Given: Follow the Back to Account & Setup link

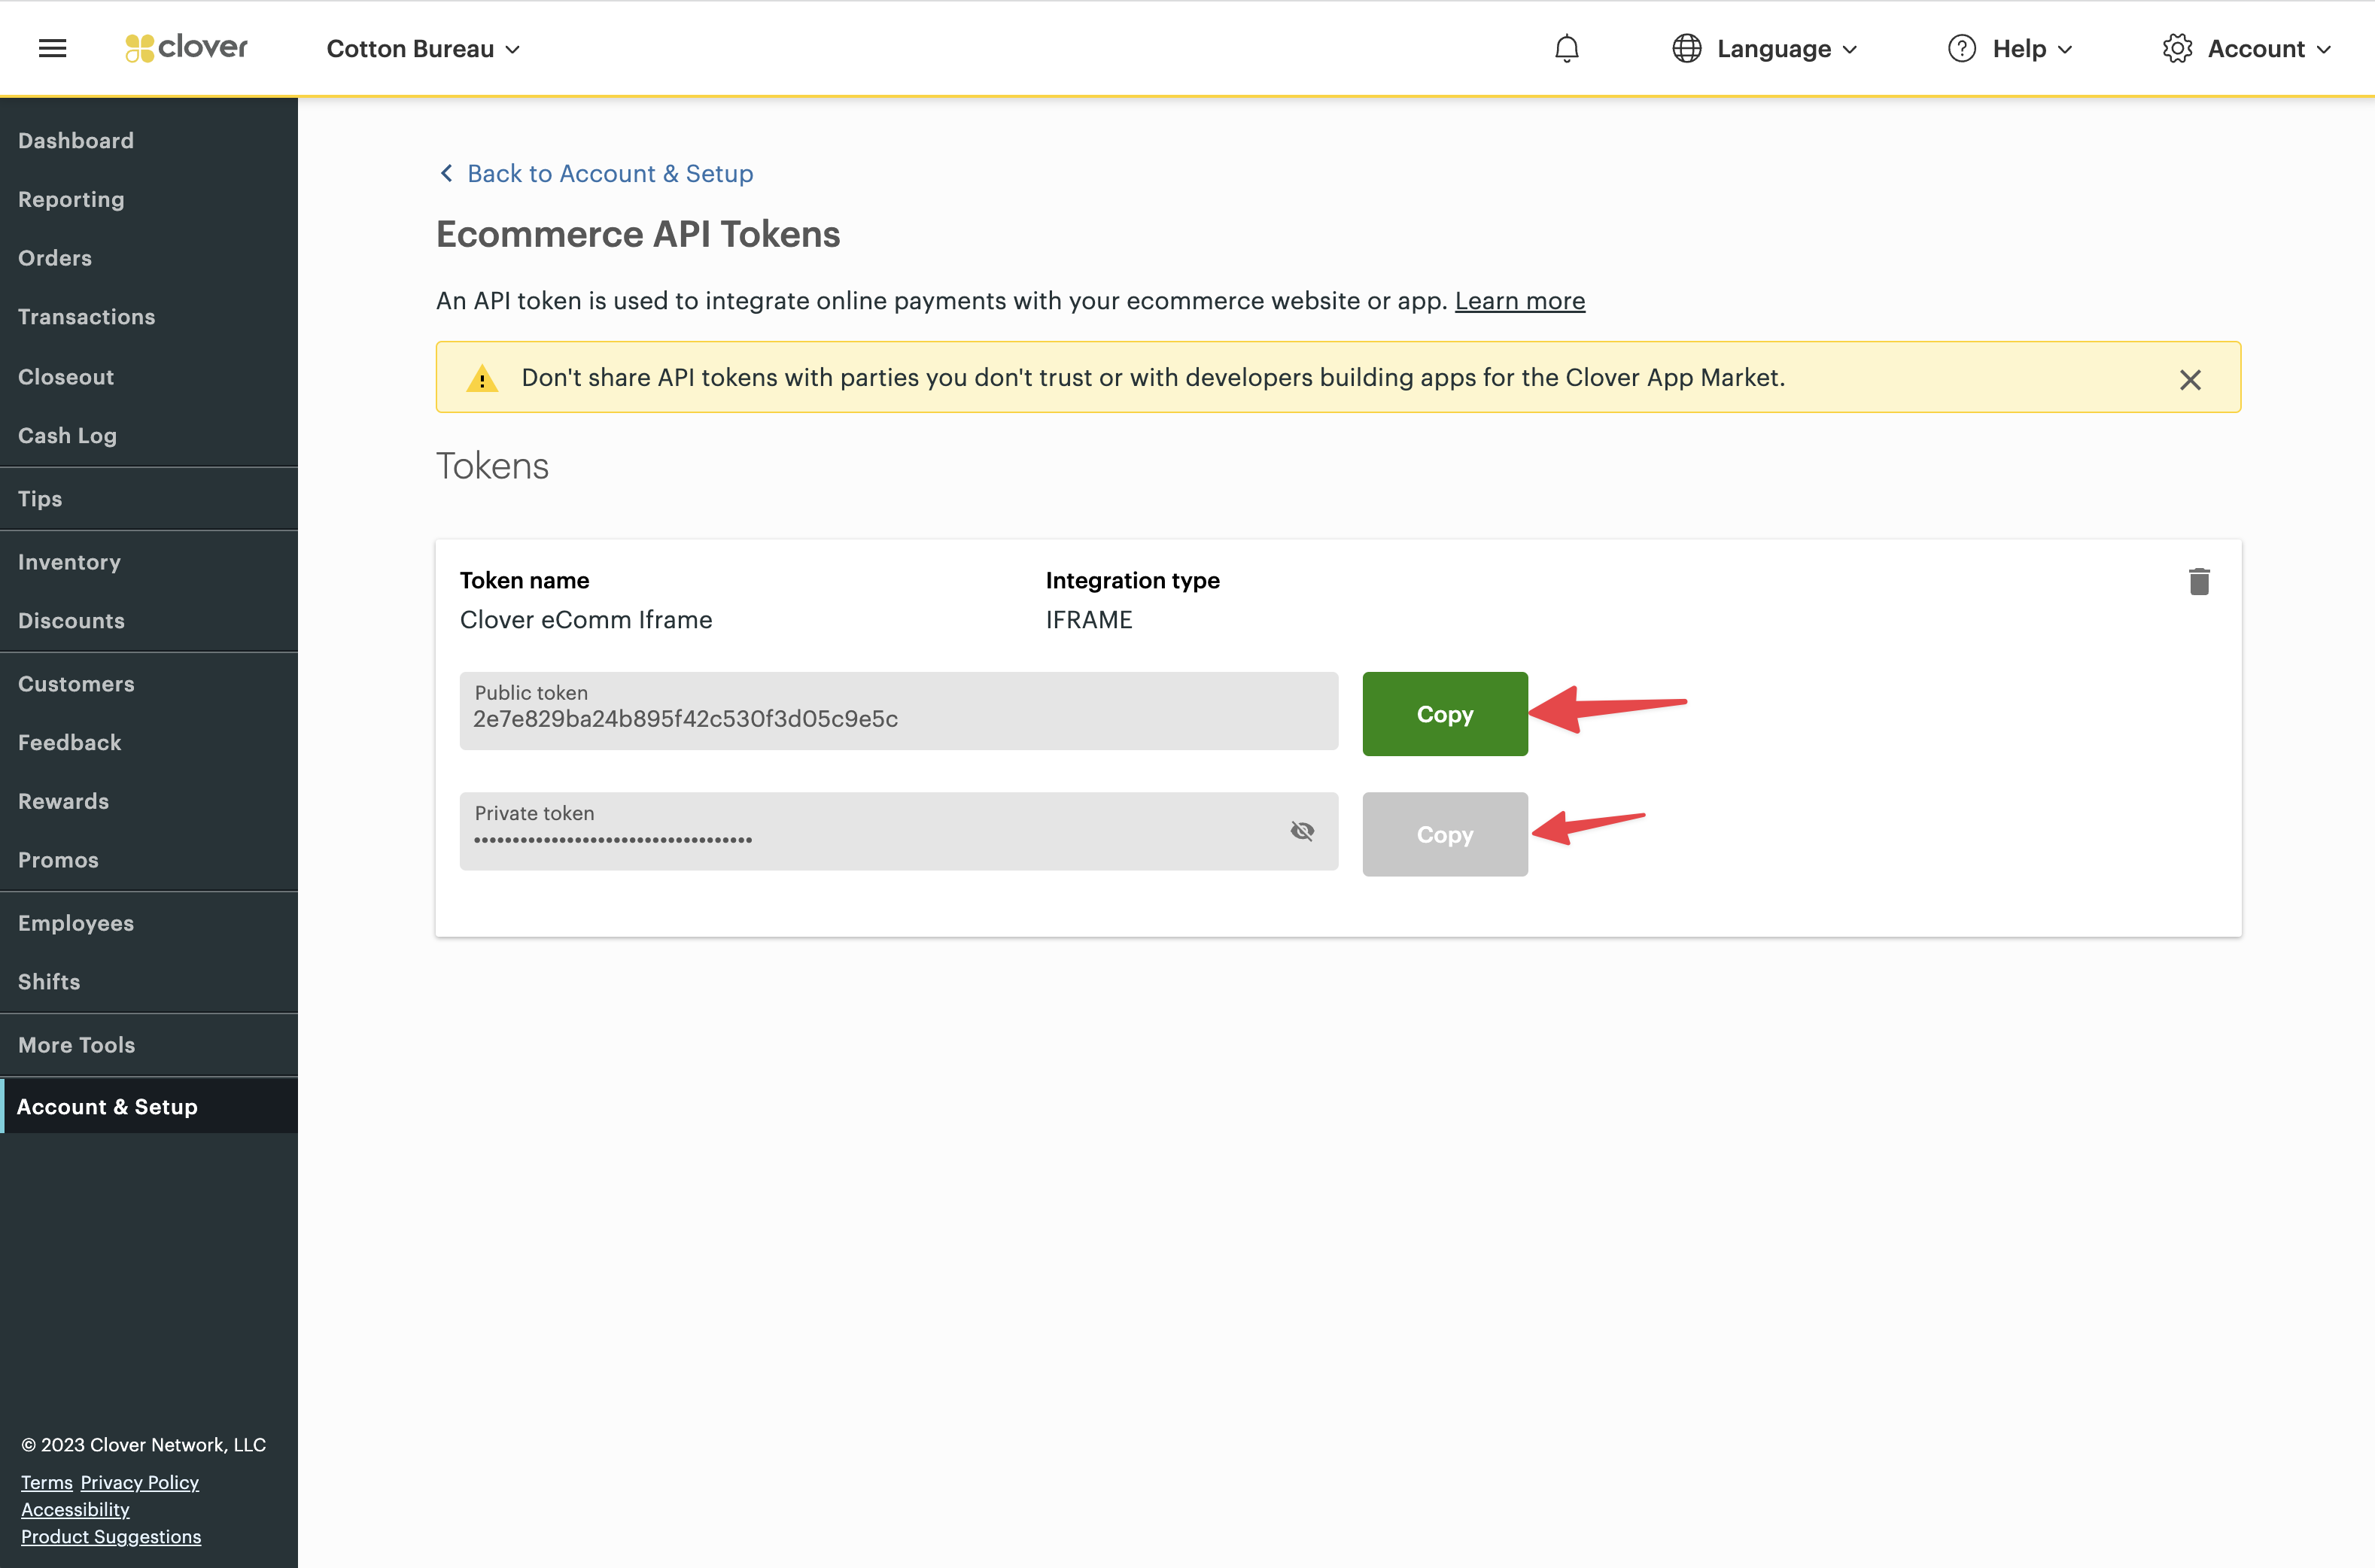Looking at the screenshot, I should 609,173.
